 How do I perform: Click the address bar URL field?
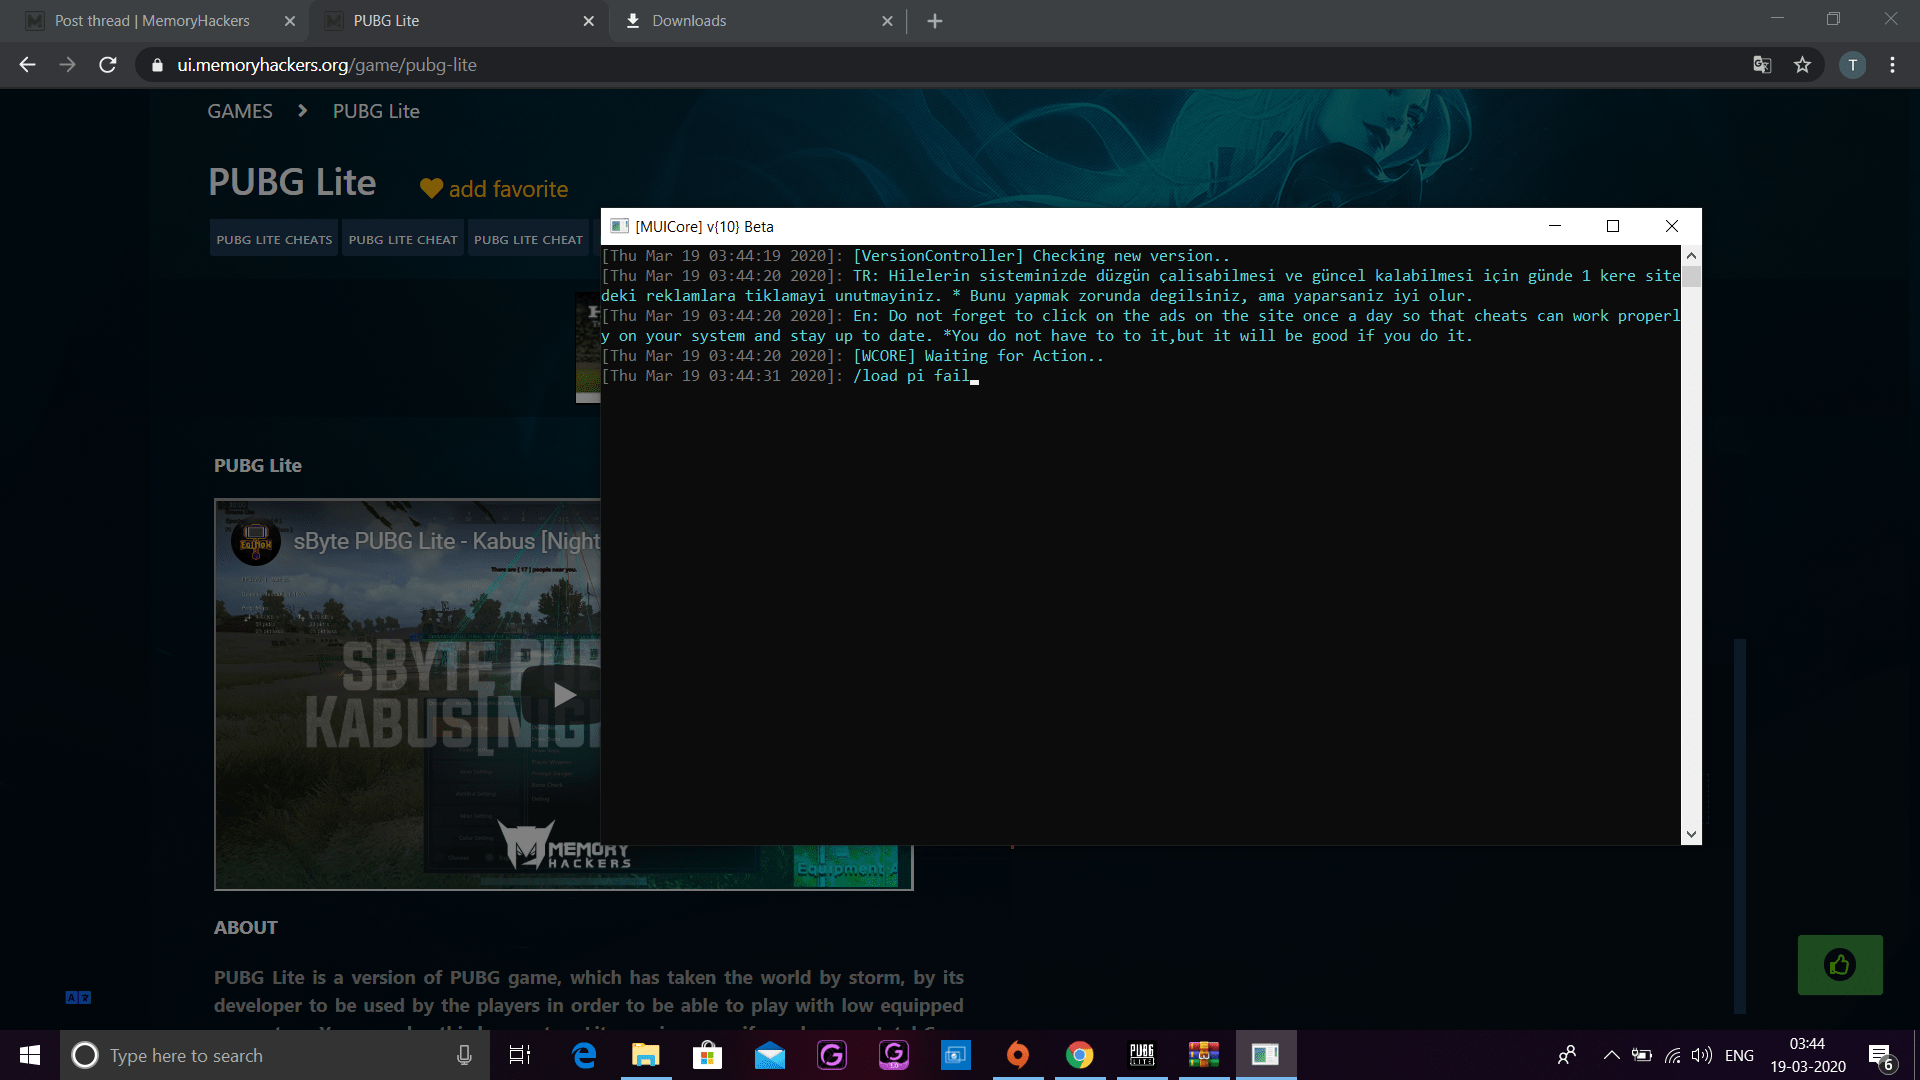point(940,65)
